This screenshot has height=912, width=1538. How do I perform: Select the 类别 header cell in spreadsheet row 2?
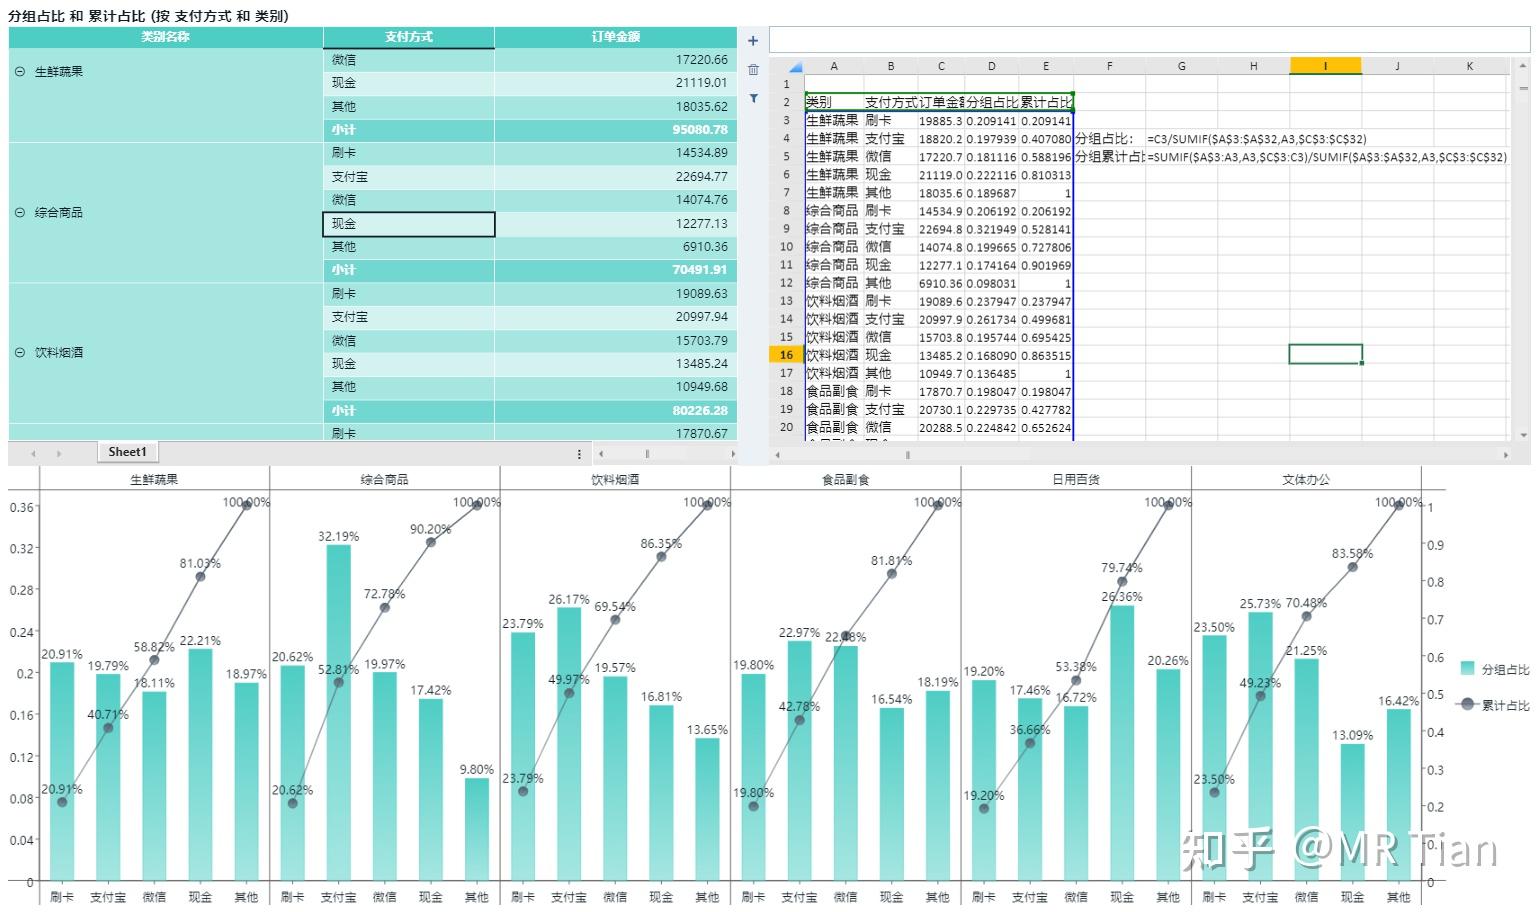pos(834,102)
